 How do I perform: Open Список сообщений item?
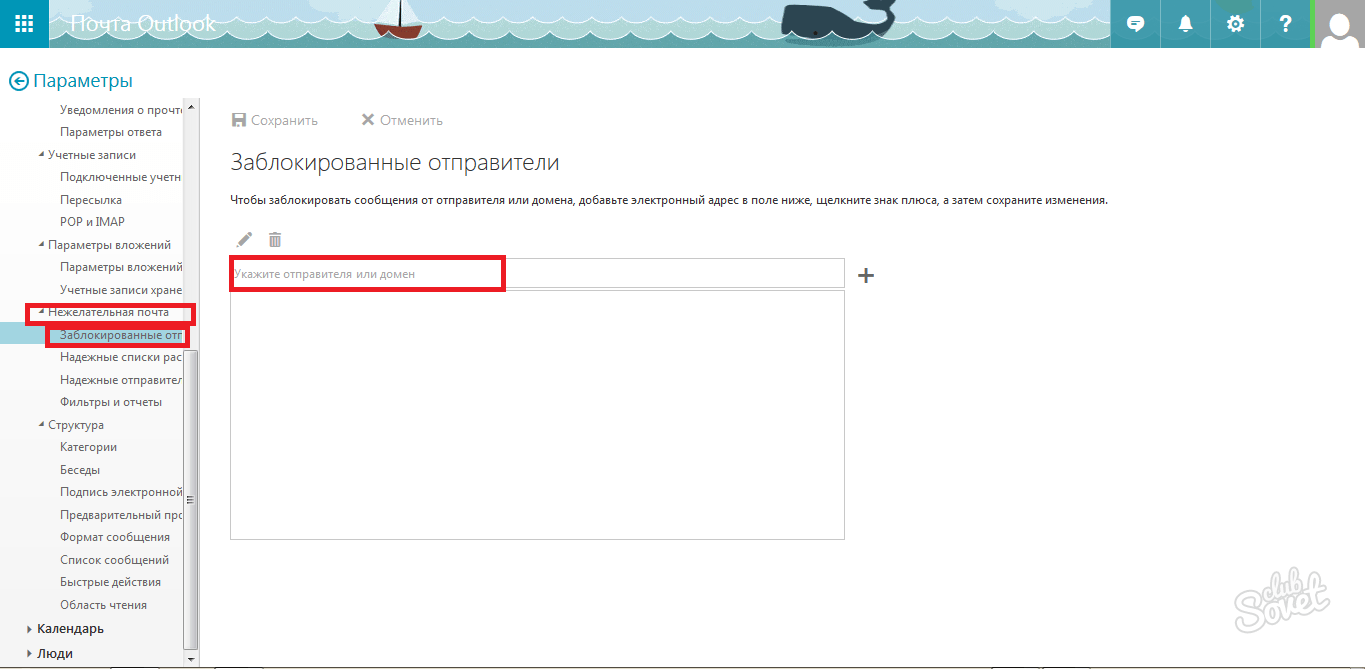point(114,560)
